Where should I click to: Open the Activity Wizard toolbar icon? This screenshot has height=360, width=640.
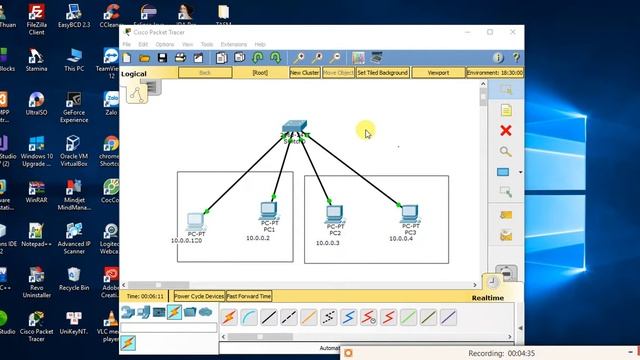(198, 58)
